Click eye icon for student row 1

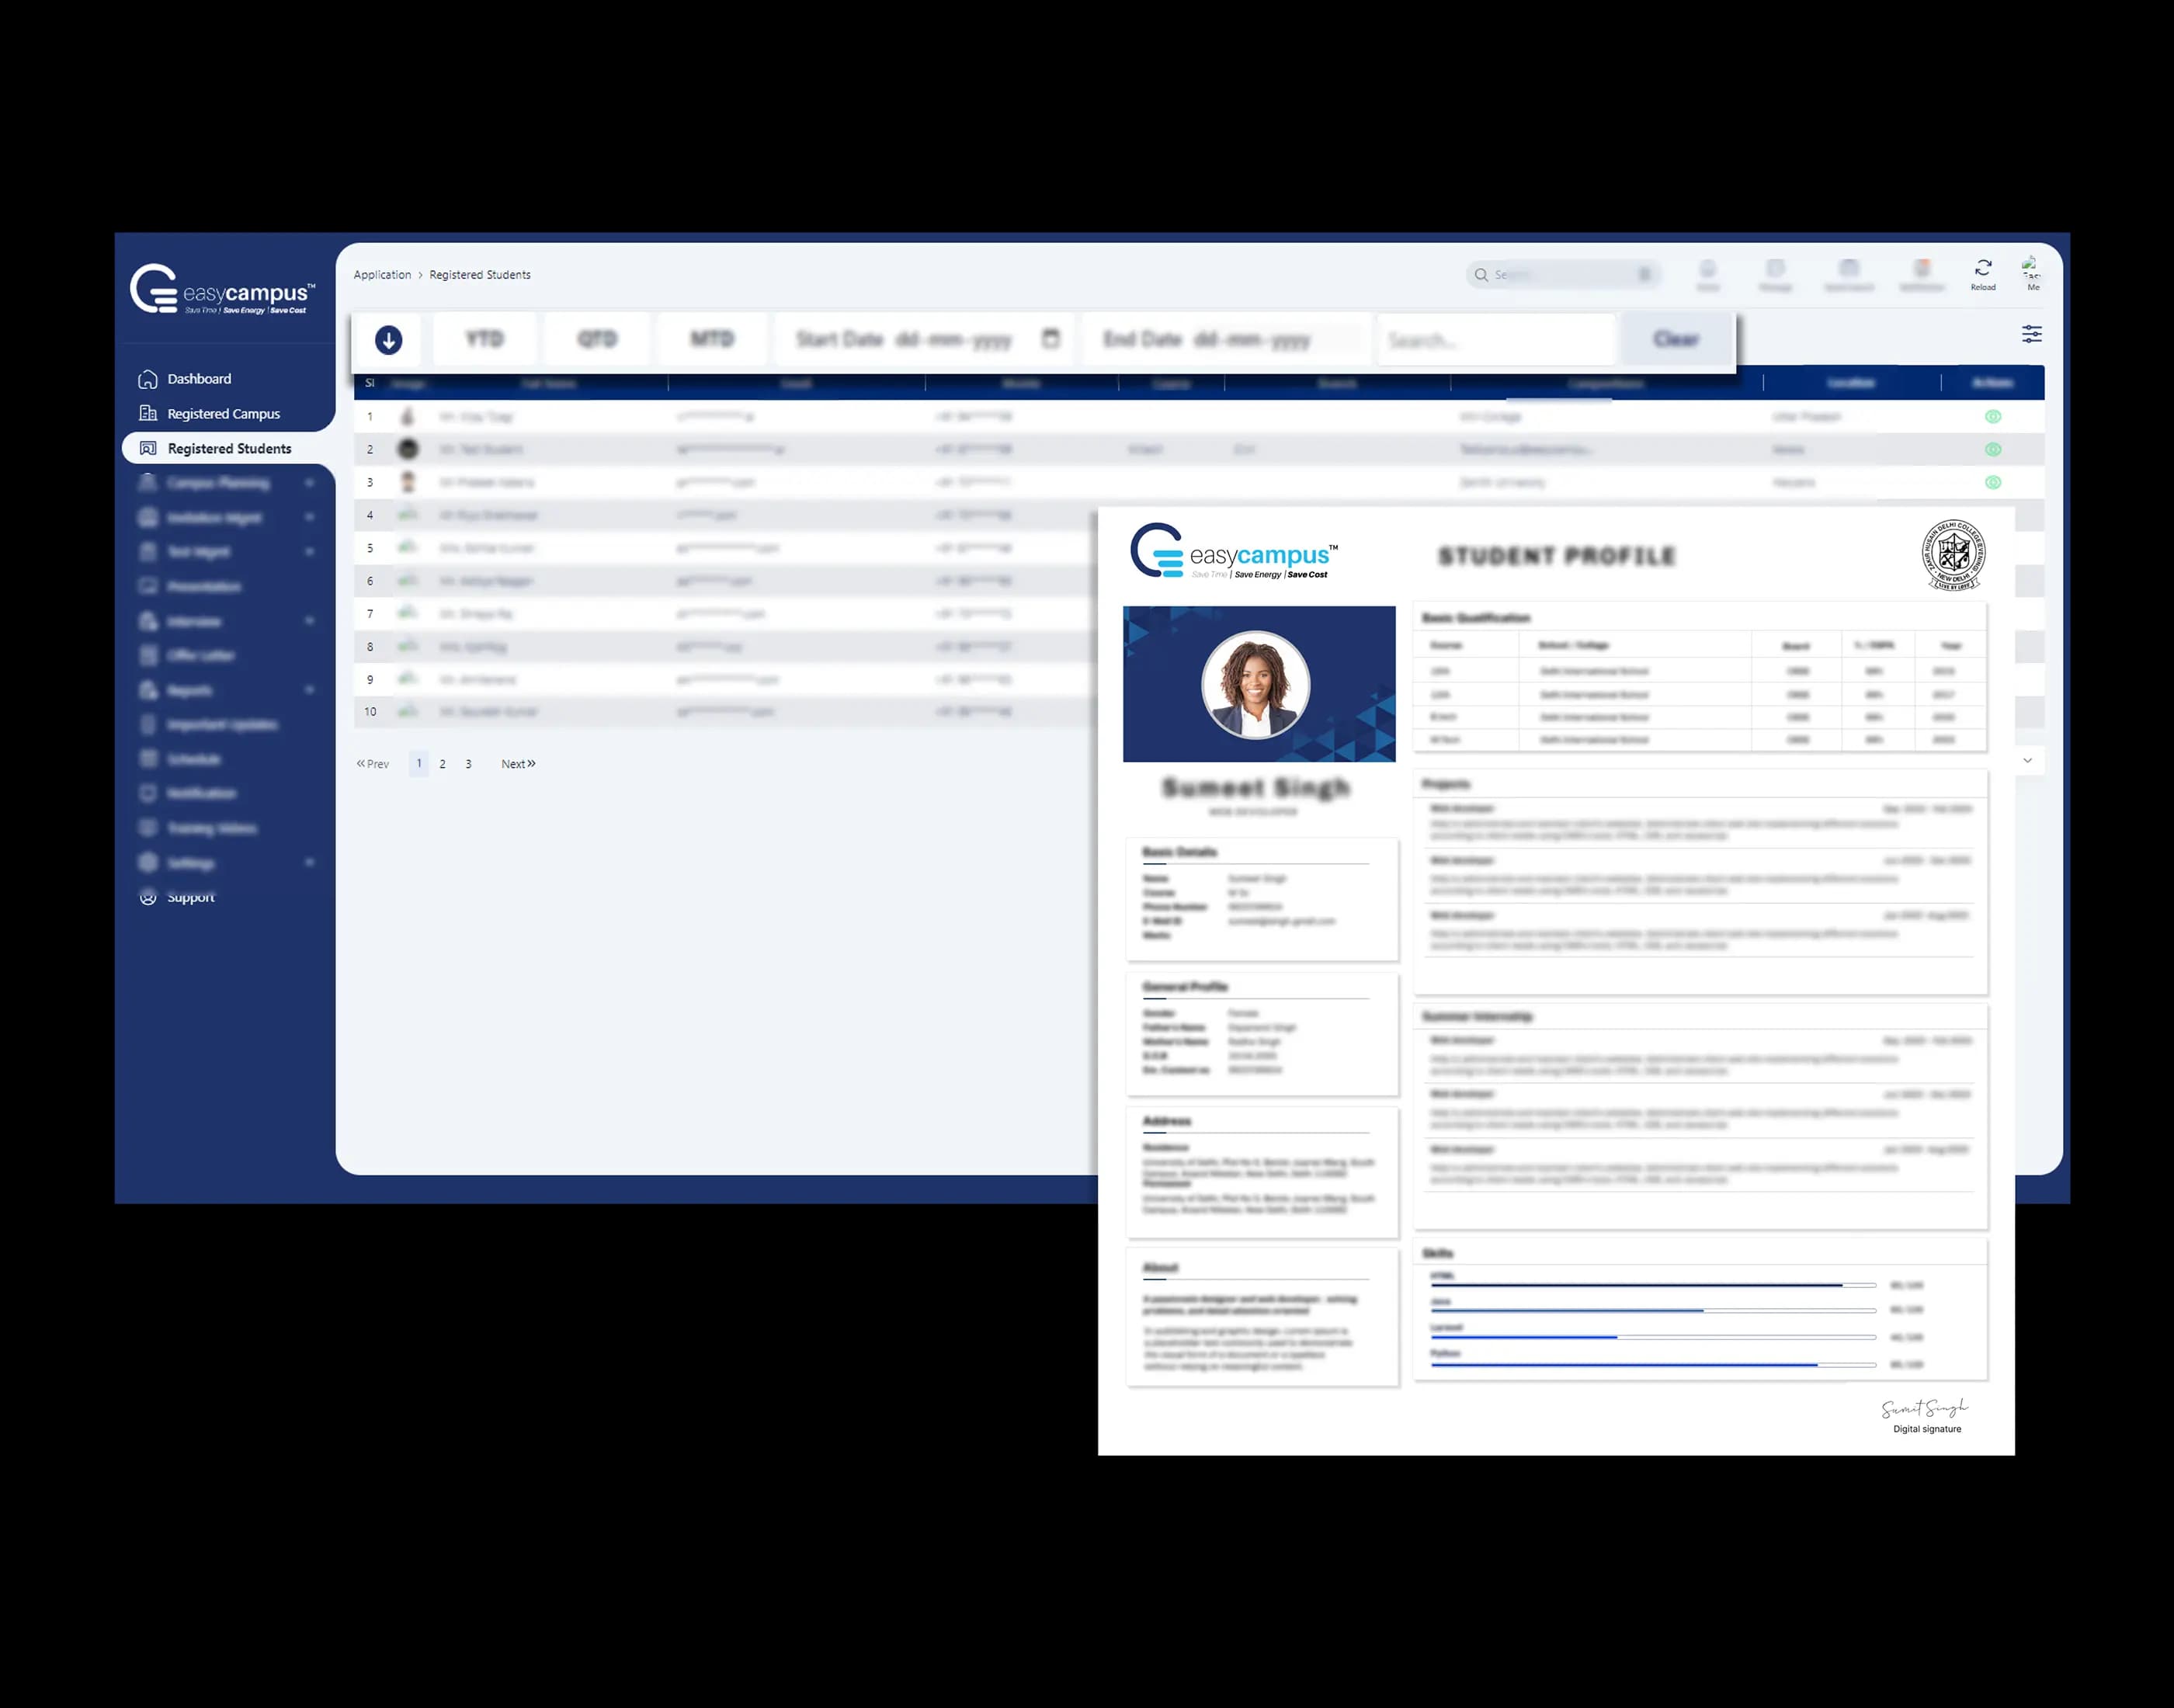click(1992, 417)
